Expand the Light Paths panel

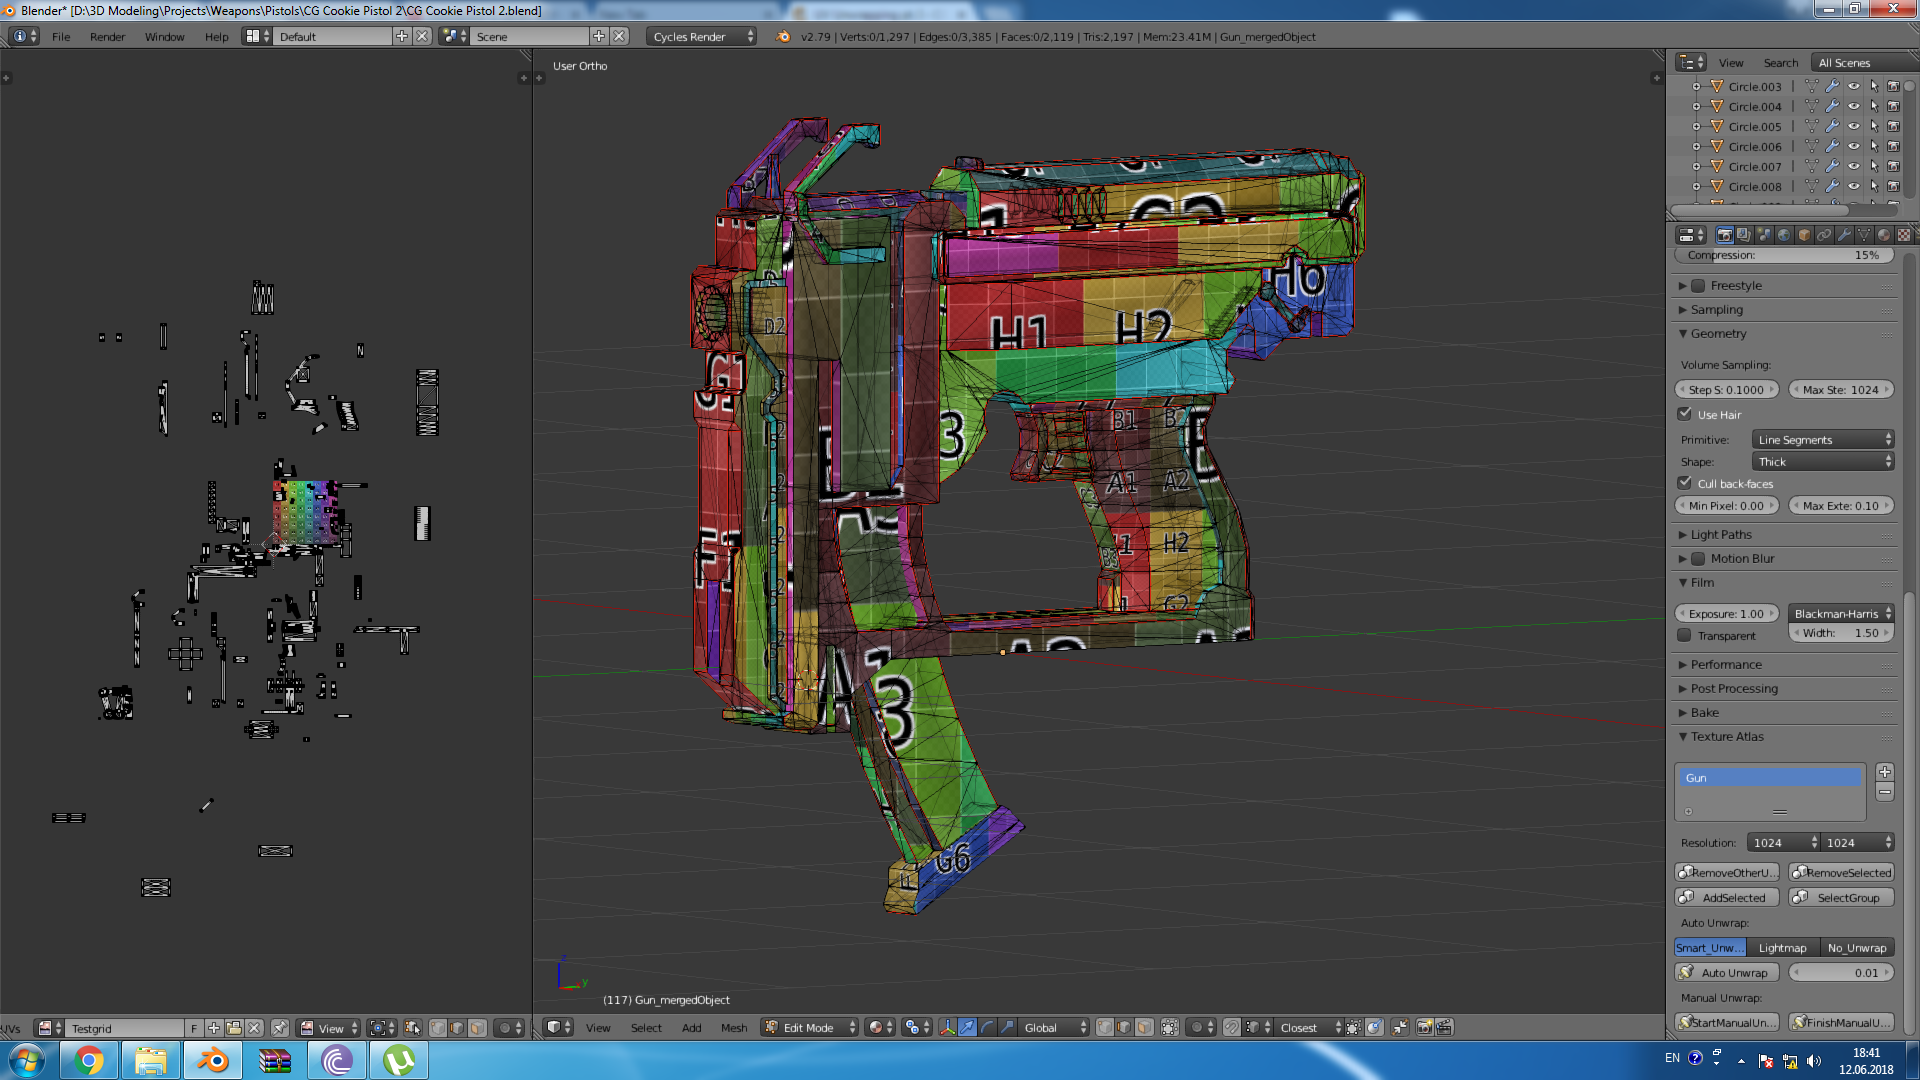tap(1720, 535)
